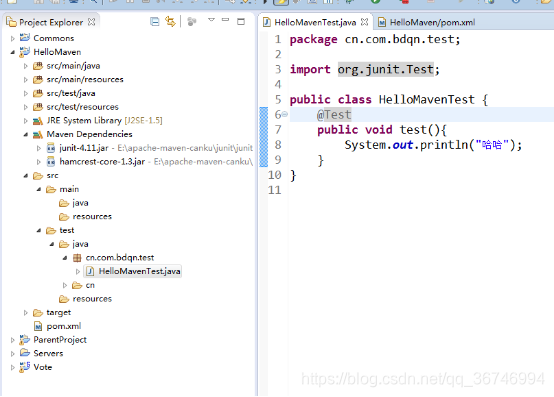Click hamcrest-core-1.3.jar jar icon
554x397 pixels.
51,162
